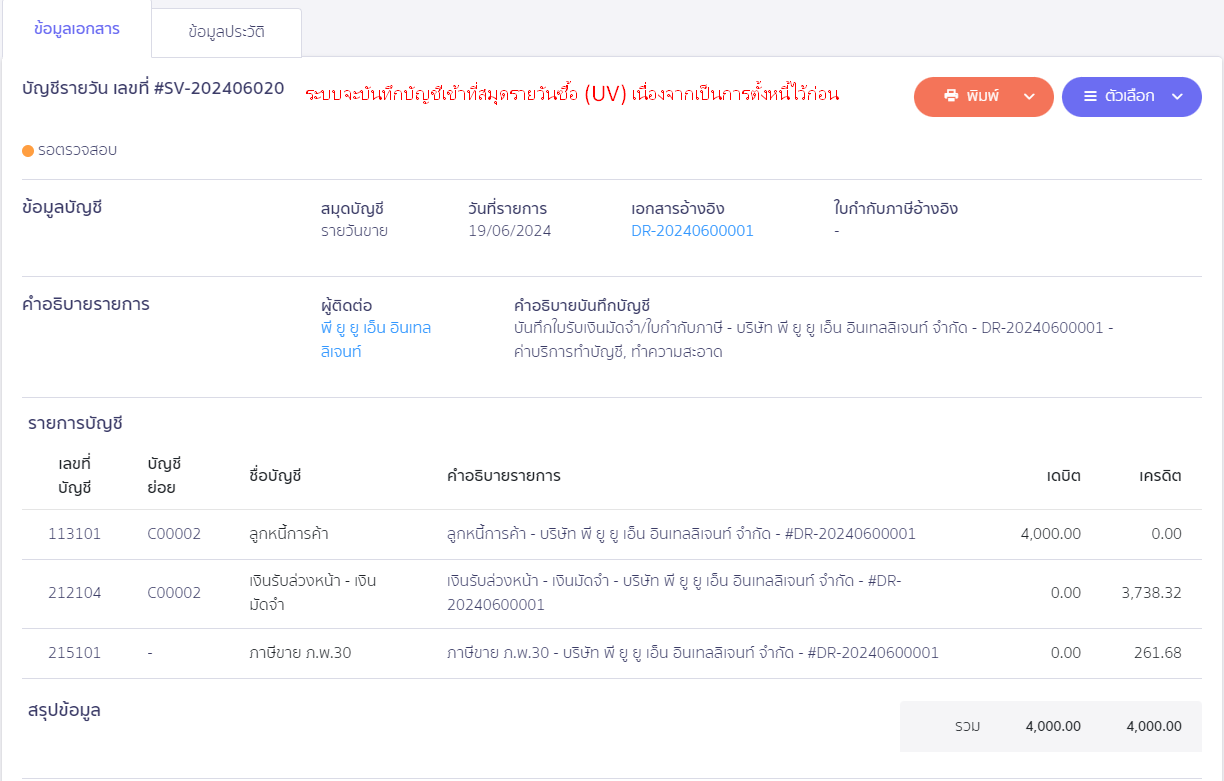Viewport: 1224px width, 781px height.
Task: Click account number 212104
Action: point(74,593)
